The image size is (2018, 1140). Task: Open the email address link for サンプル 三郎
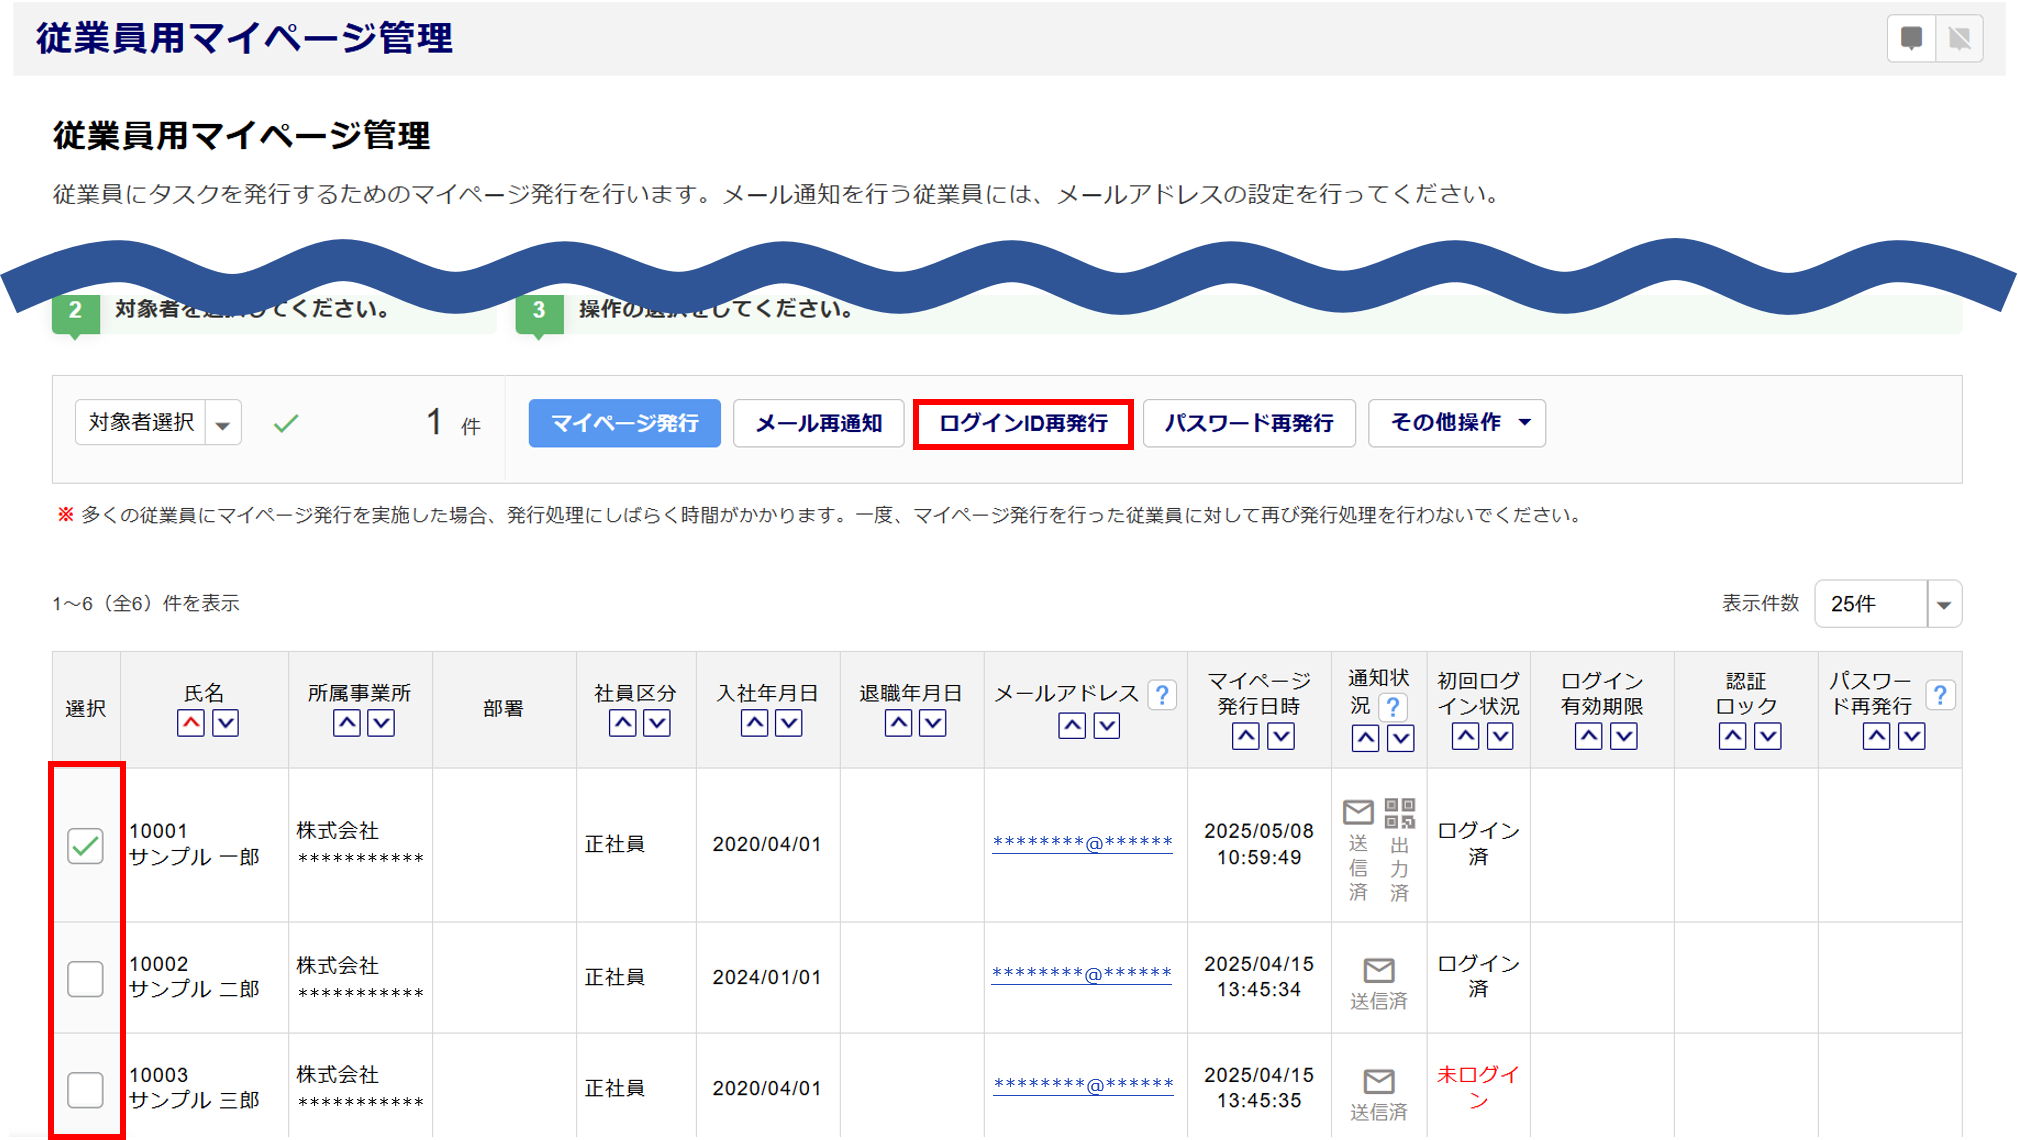1082,1084
